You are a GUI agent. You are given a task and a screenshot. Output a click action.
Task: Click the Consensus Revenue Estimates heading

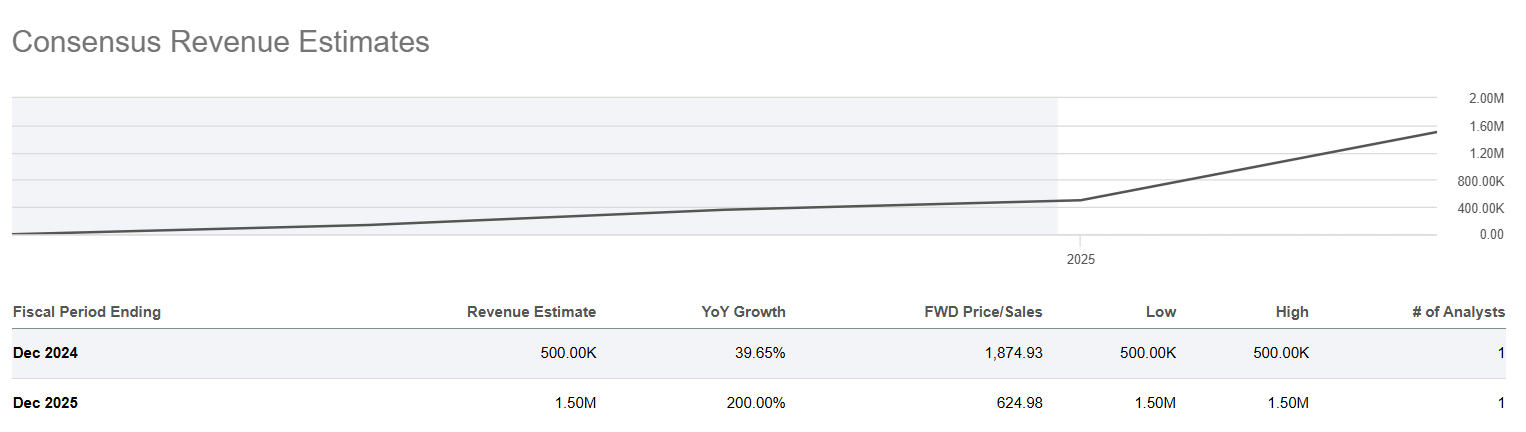pos(221,42)
